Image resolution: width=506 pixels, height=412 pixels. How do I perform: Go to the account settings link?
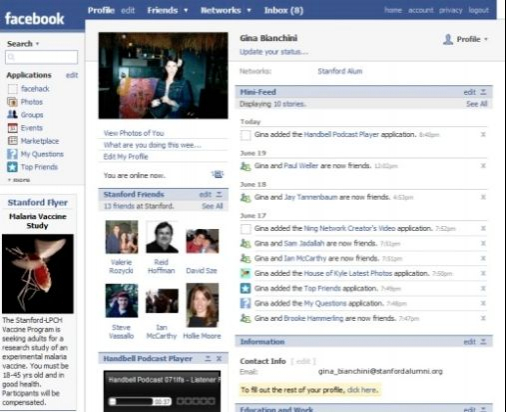[421, 10]
